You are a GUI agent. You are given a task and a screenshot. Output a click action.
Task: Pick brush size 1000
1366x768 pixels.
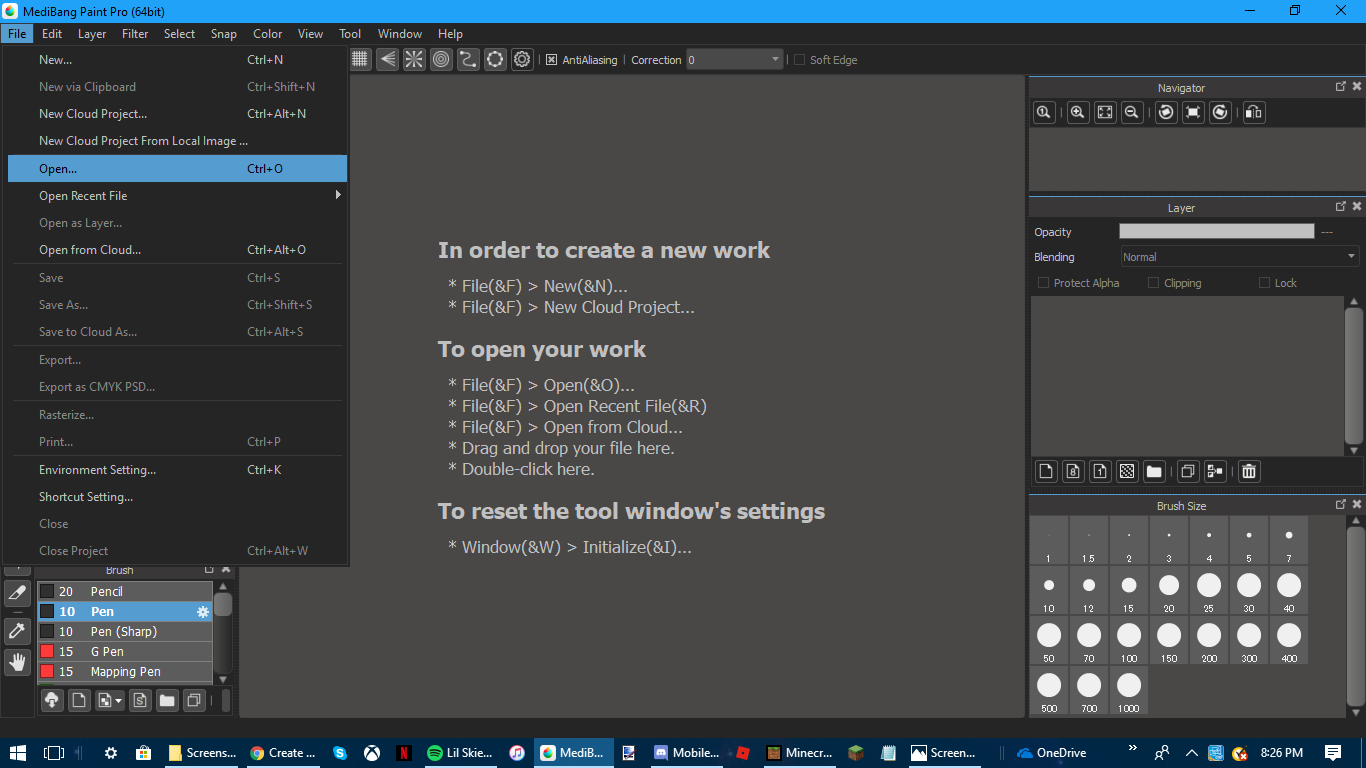point(1129,690)
